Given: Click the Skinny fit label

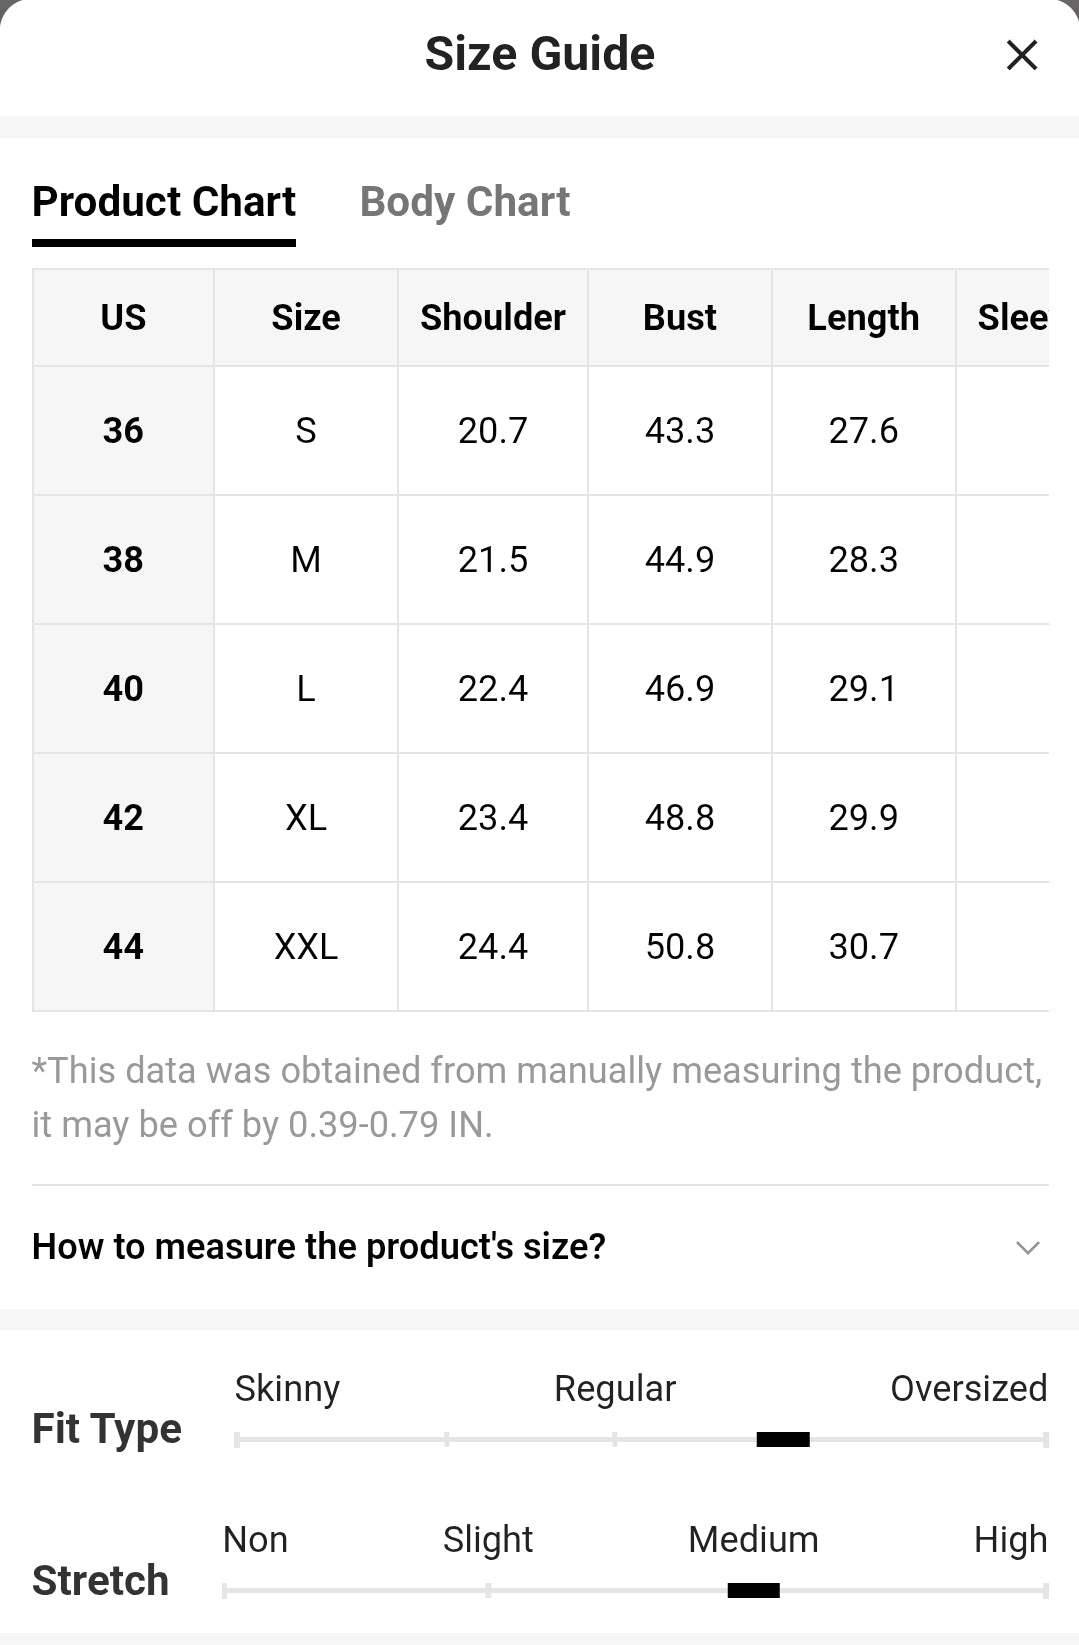Looking at the screenshot, I should pyautogui.click(x=287, y=1389).
